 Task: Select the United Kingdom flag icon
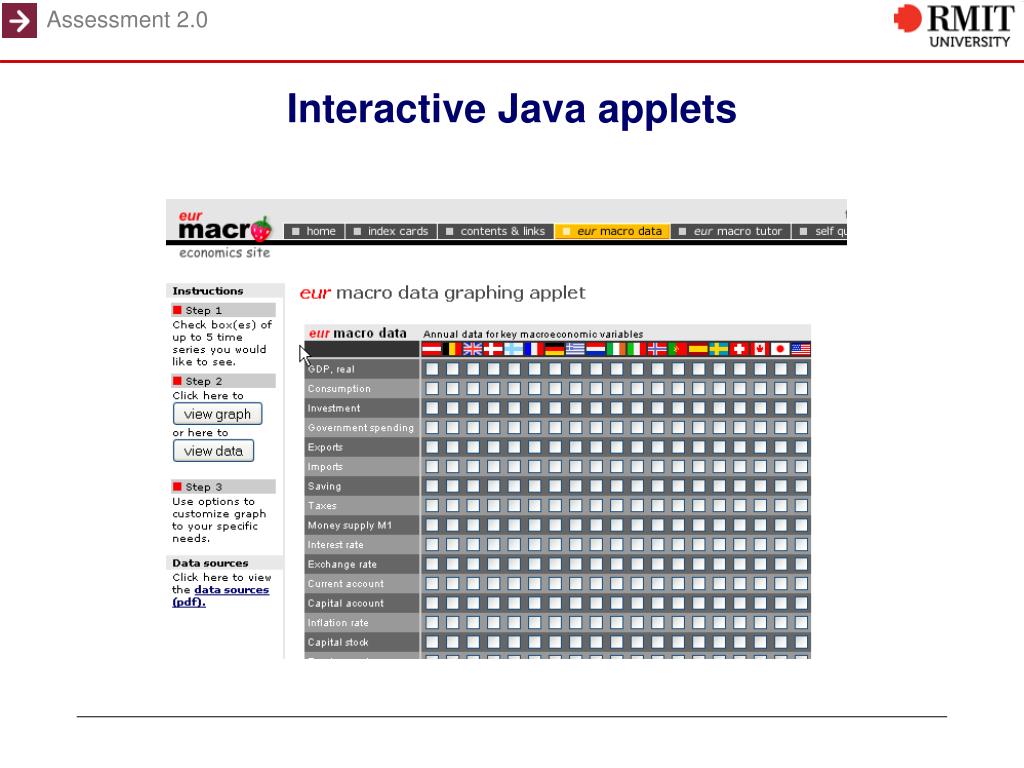click(x=473, y=349)
